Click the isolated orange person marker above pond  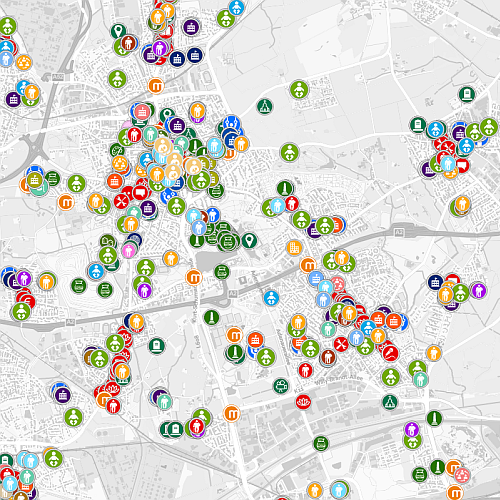(171, 258)
